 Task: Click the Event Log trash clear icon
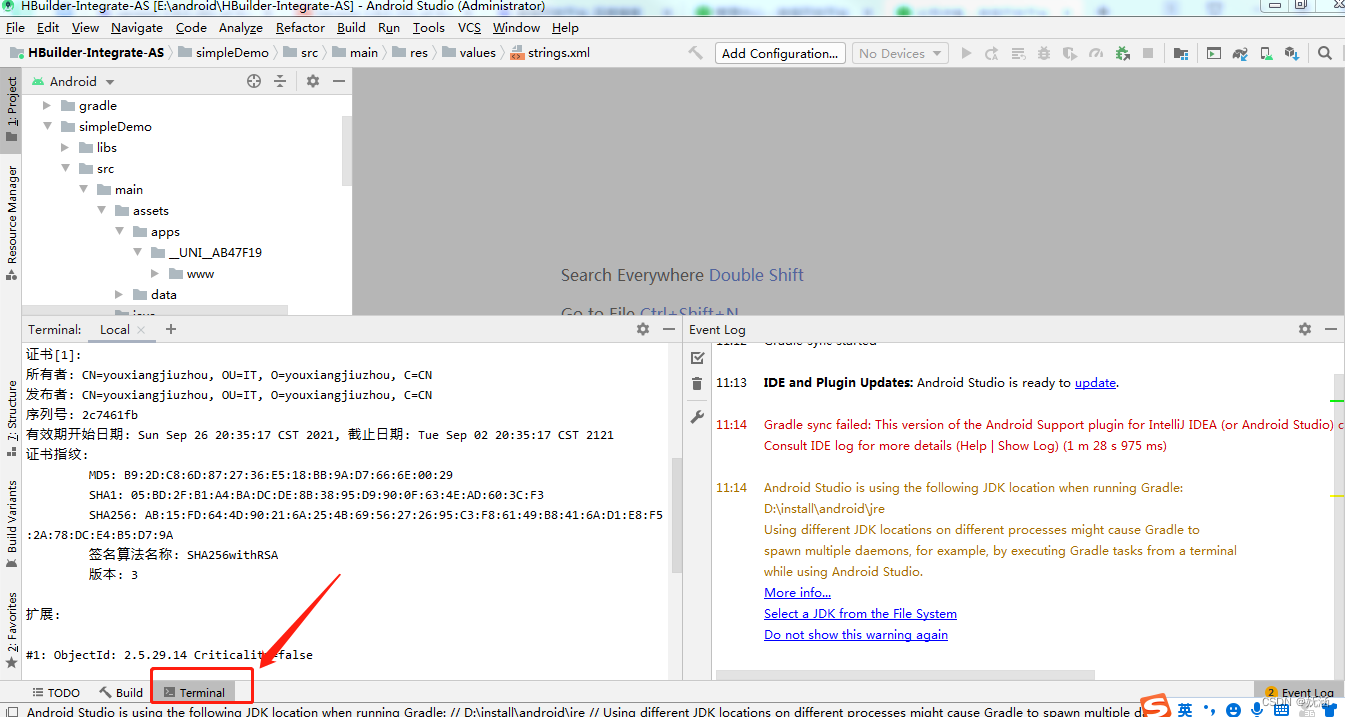[x=698, y=383]
